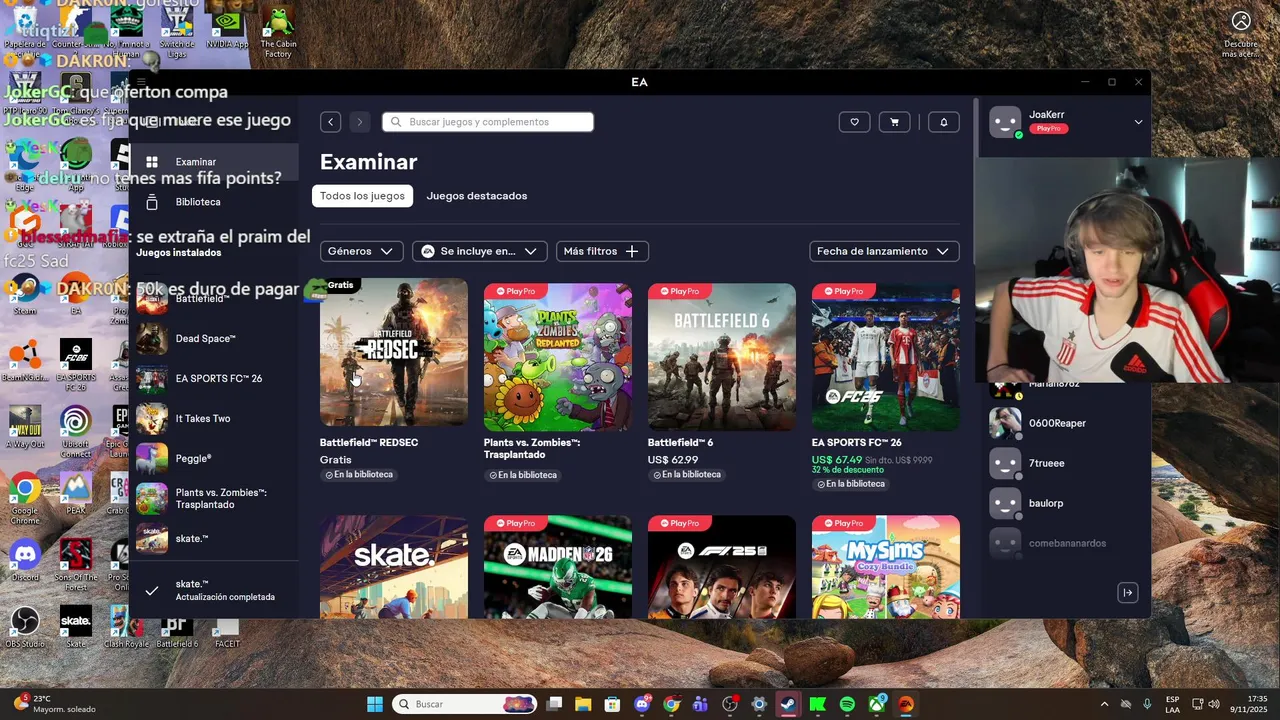Click Windows Start button
Viewport: 1280px width, 720px height.
click(374, 704)
